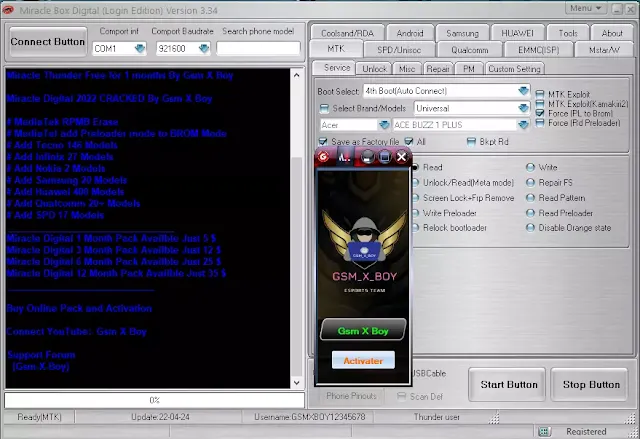Open the Menu dropdown in title bar
The height and width of the screenshot is (439, 640).
click(586, 8)
